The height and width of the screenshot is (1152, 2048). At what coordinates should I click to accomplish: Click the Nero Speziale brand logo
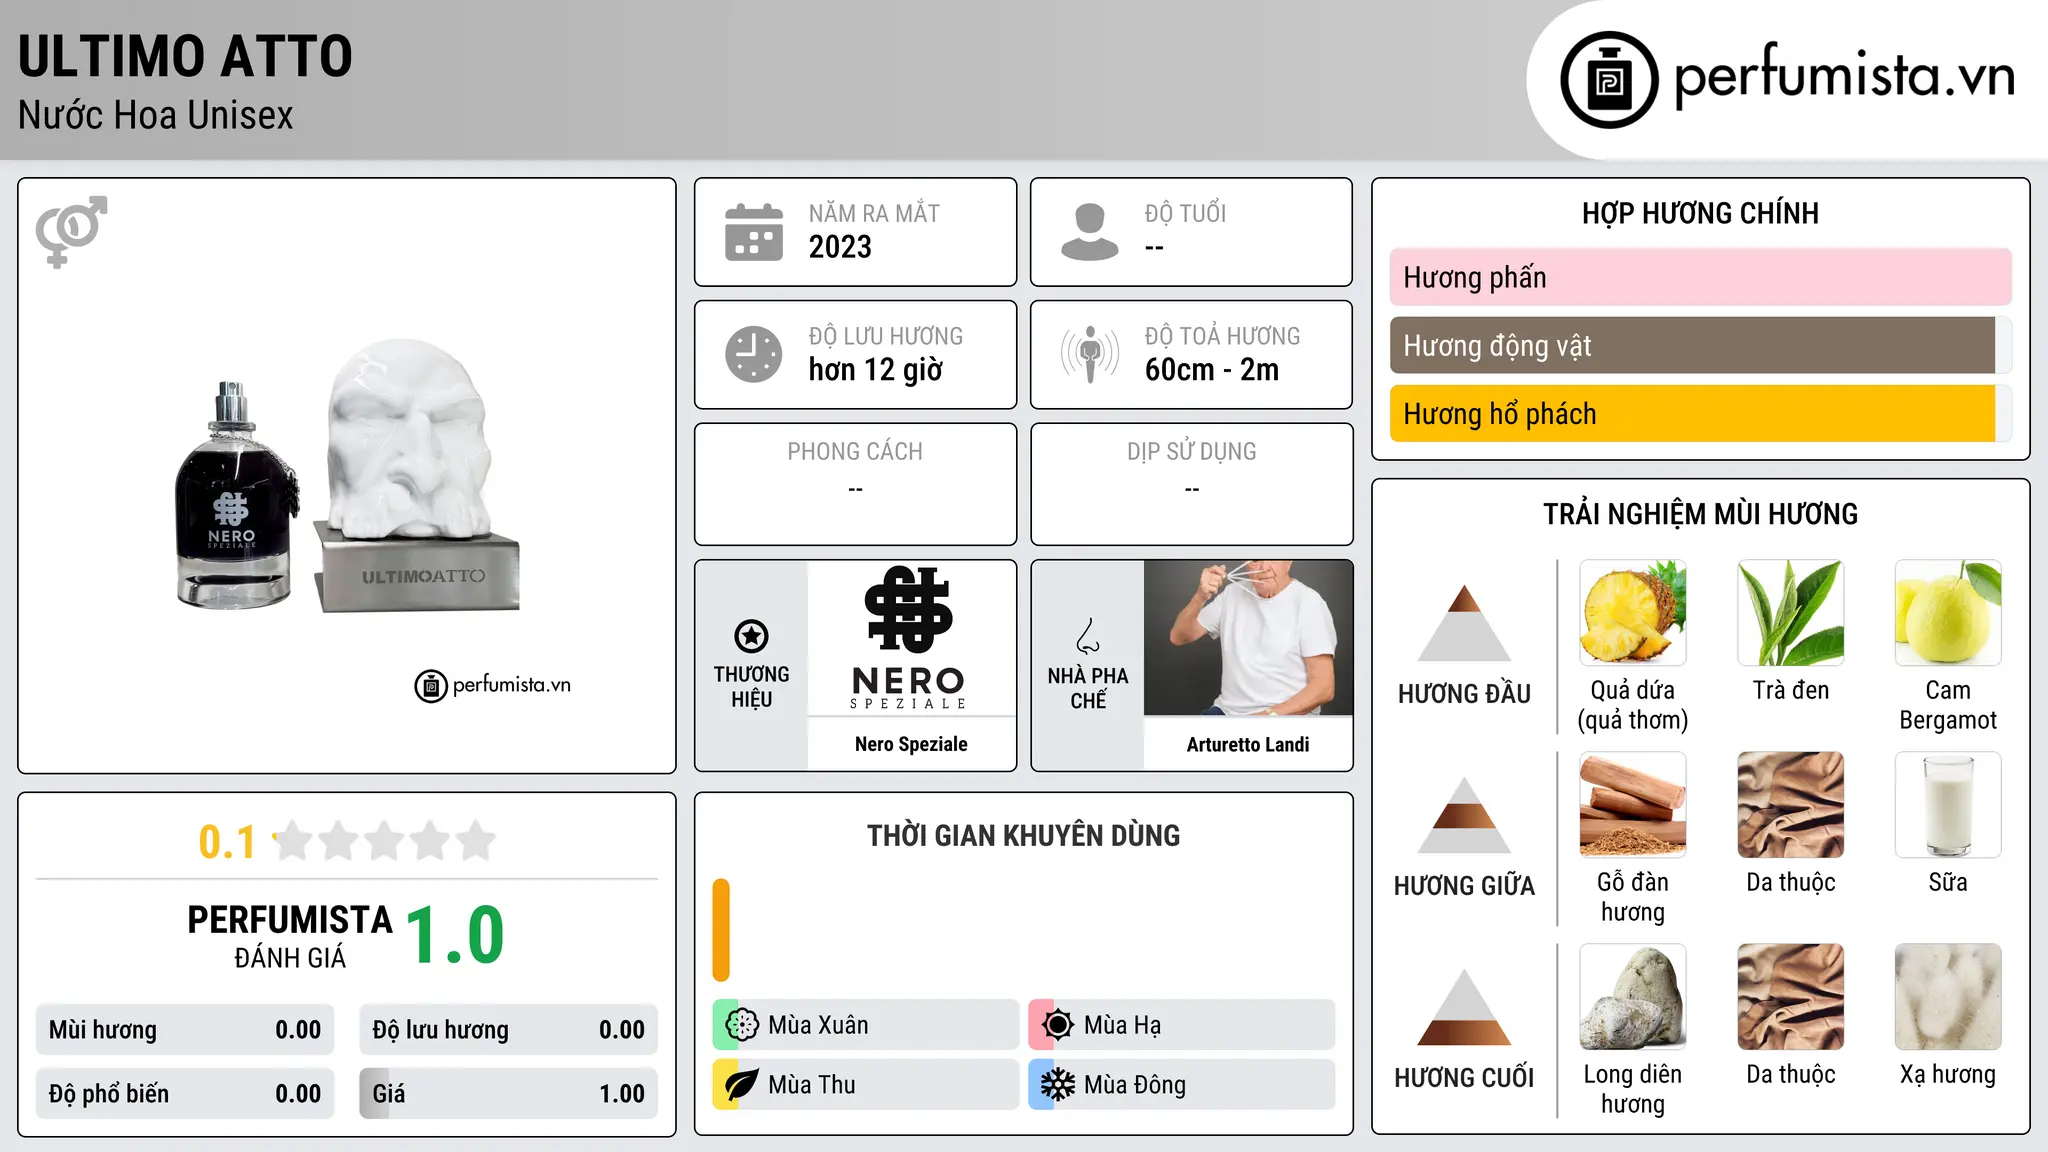(x=910, y=638)
